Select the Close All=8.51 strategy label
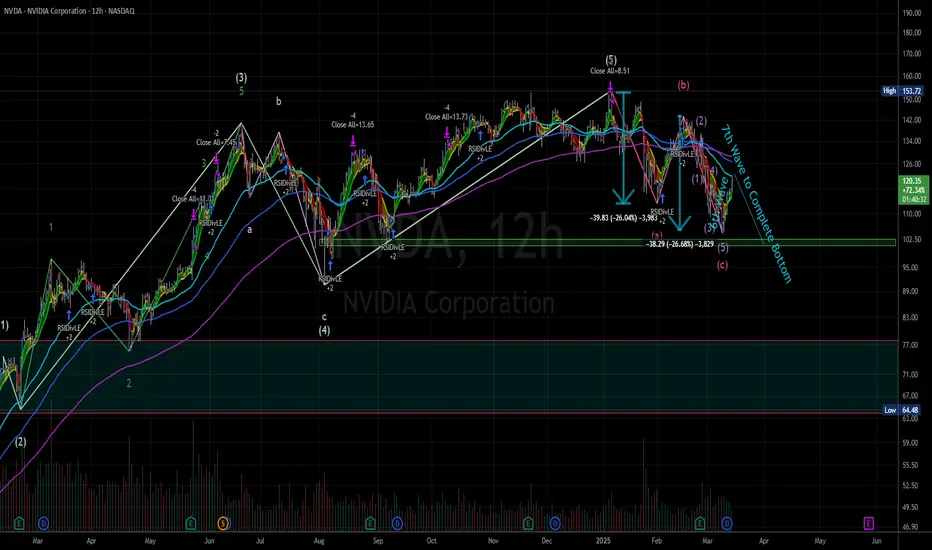Image resolution: width=932 pixels, height=550 pixels. [x=610, y=71]
